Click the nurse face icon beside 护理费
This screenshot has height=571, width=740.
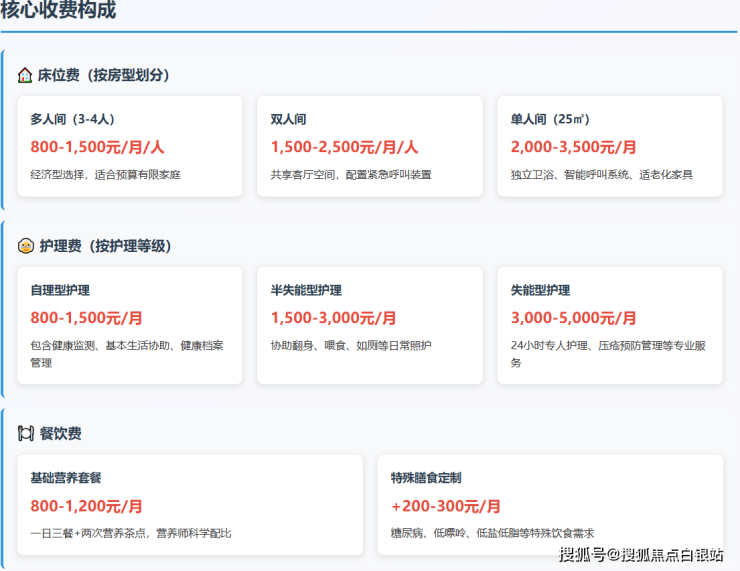[x=25, y=246]
